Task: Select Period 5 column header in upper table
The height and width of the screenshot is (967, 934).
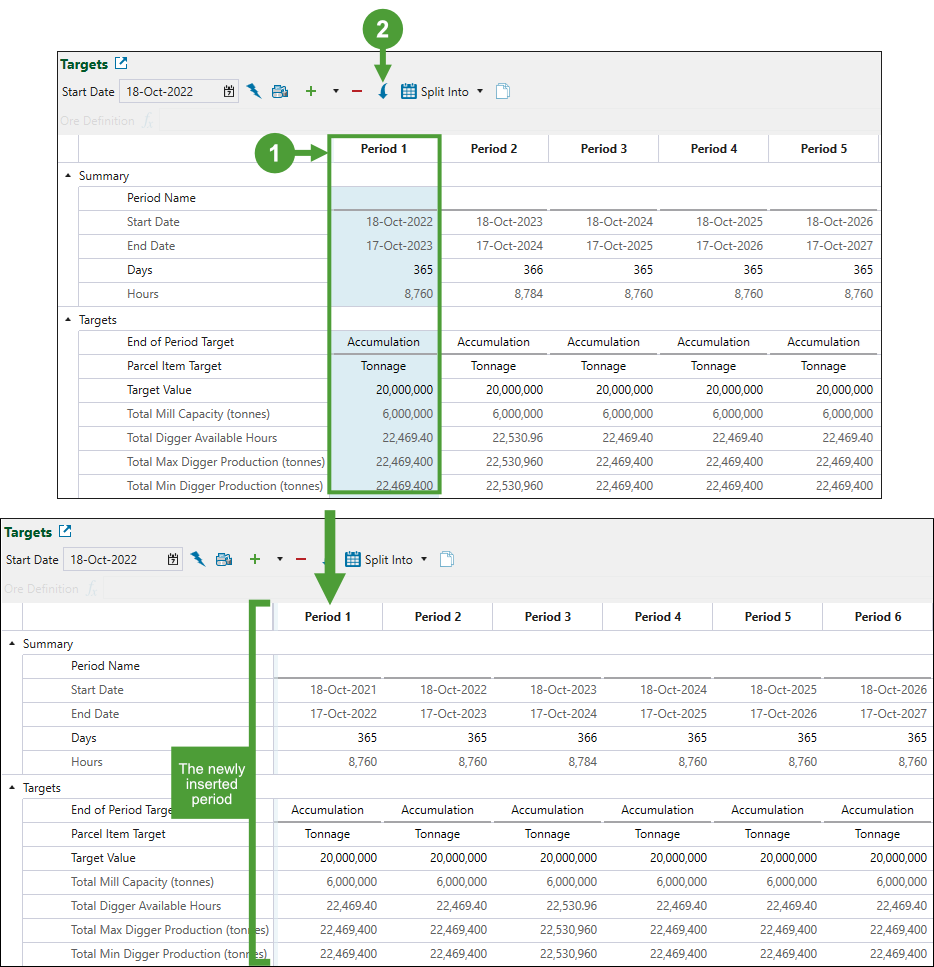Action: [824, 149]
